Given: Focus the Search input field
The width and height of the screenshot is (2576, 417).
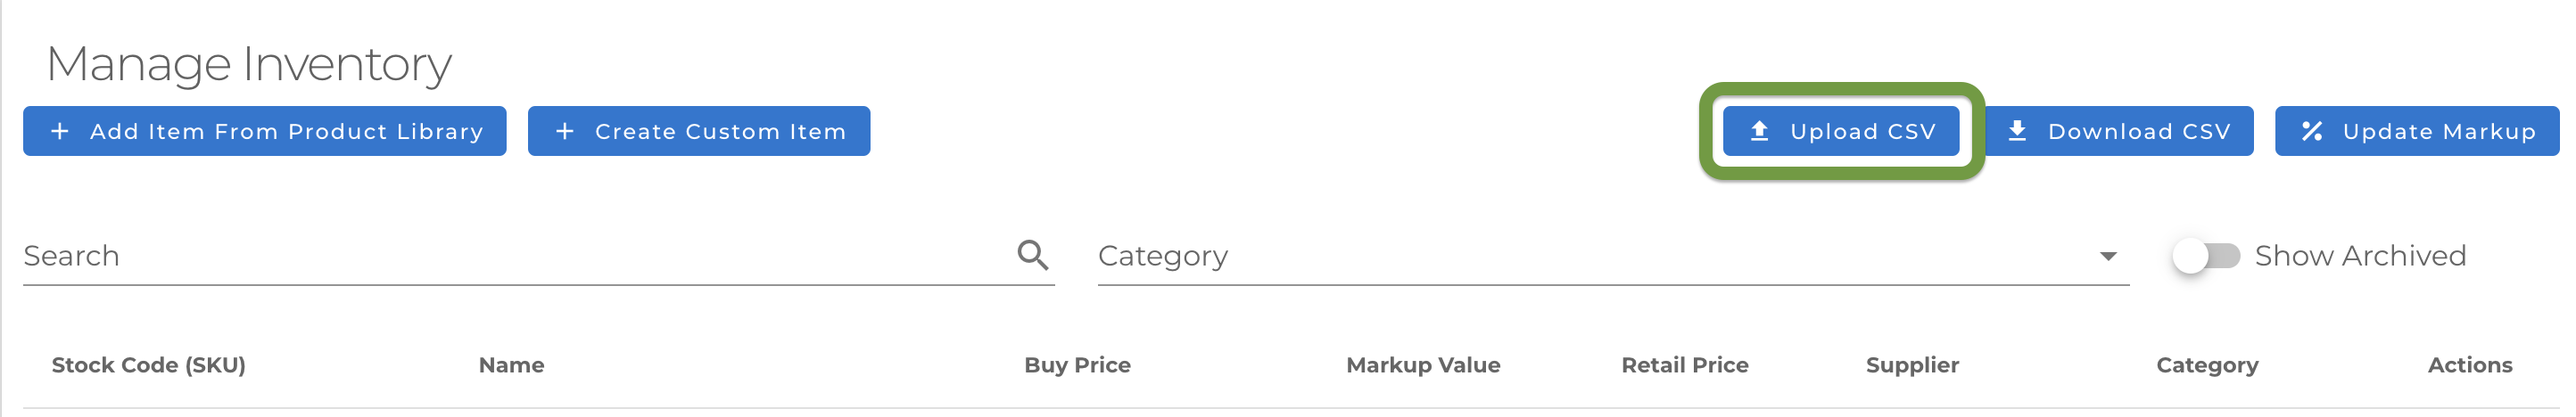Looking at the screenshot, I should point(510,256).
